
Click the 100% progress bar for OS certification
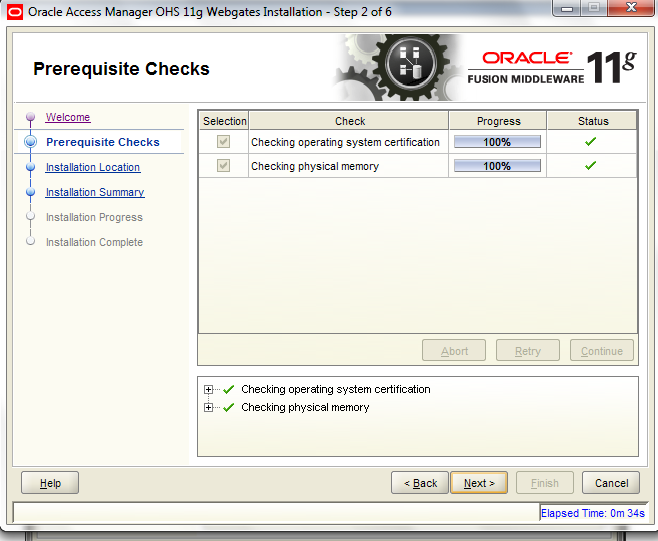497,142
